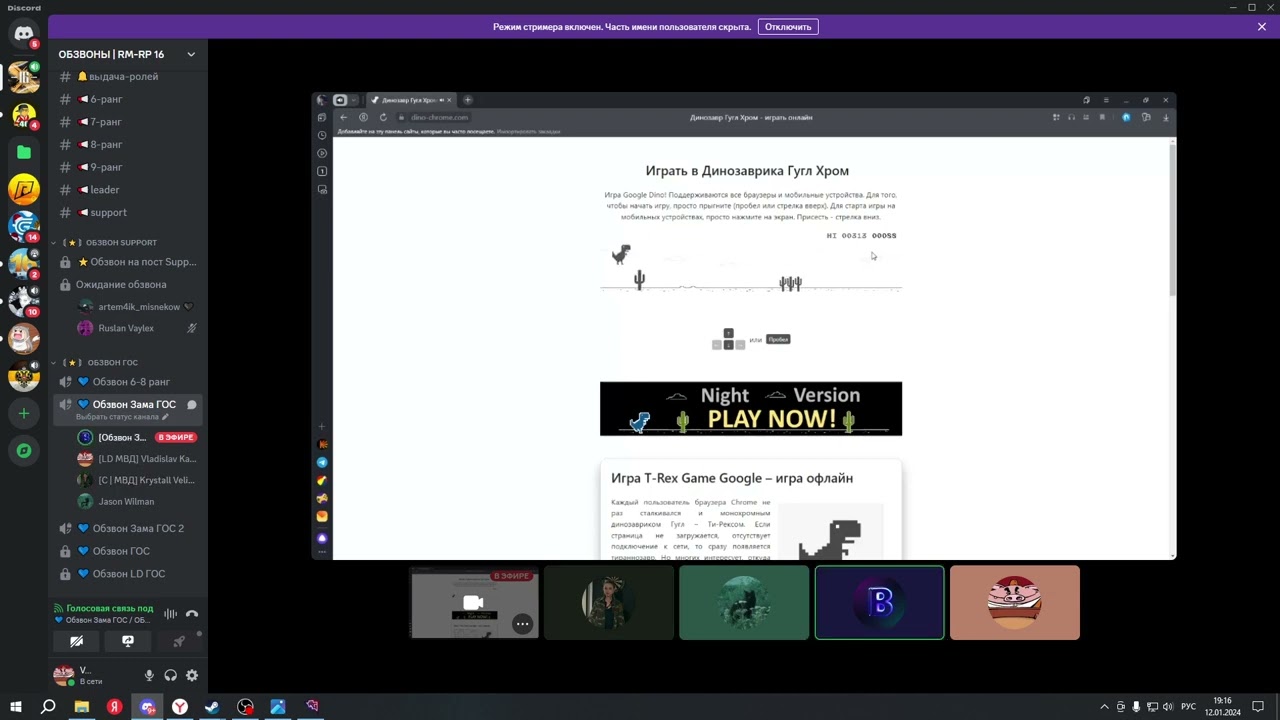Open Discord direct messages home
Screen dimensions: 1280x720
[x=24, y=34]
